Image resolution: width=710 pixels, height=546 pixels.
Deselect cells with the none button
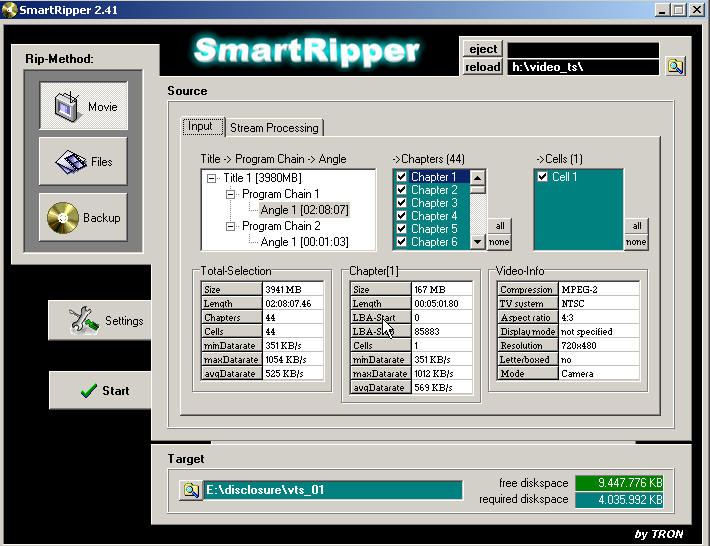click(637, 242)
